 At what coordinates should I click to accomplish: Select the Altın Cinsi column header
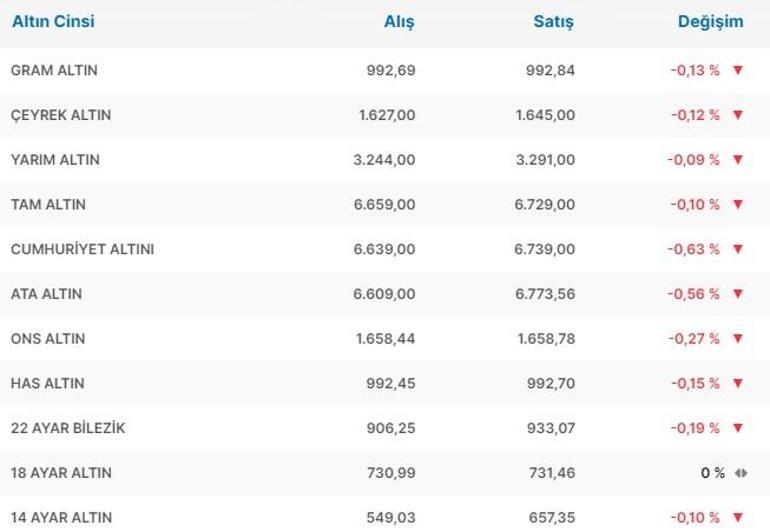click(x=53, y=21)
